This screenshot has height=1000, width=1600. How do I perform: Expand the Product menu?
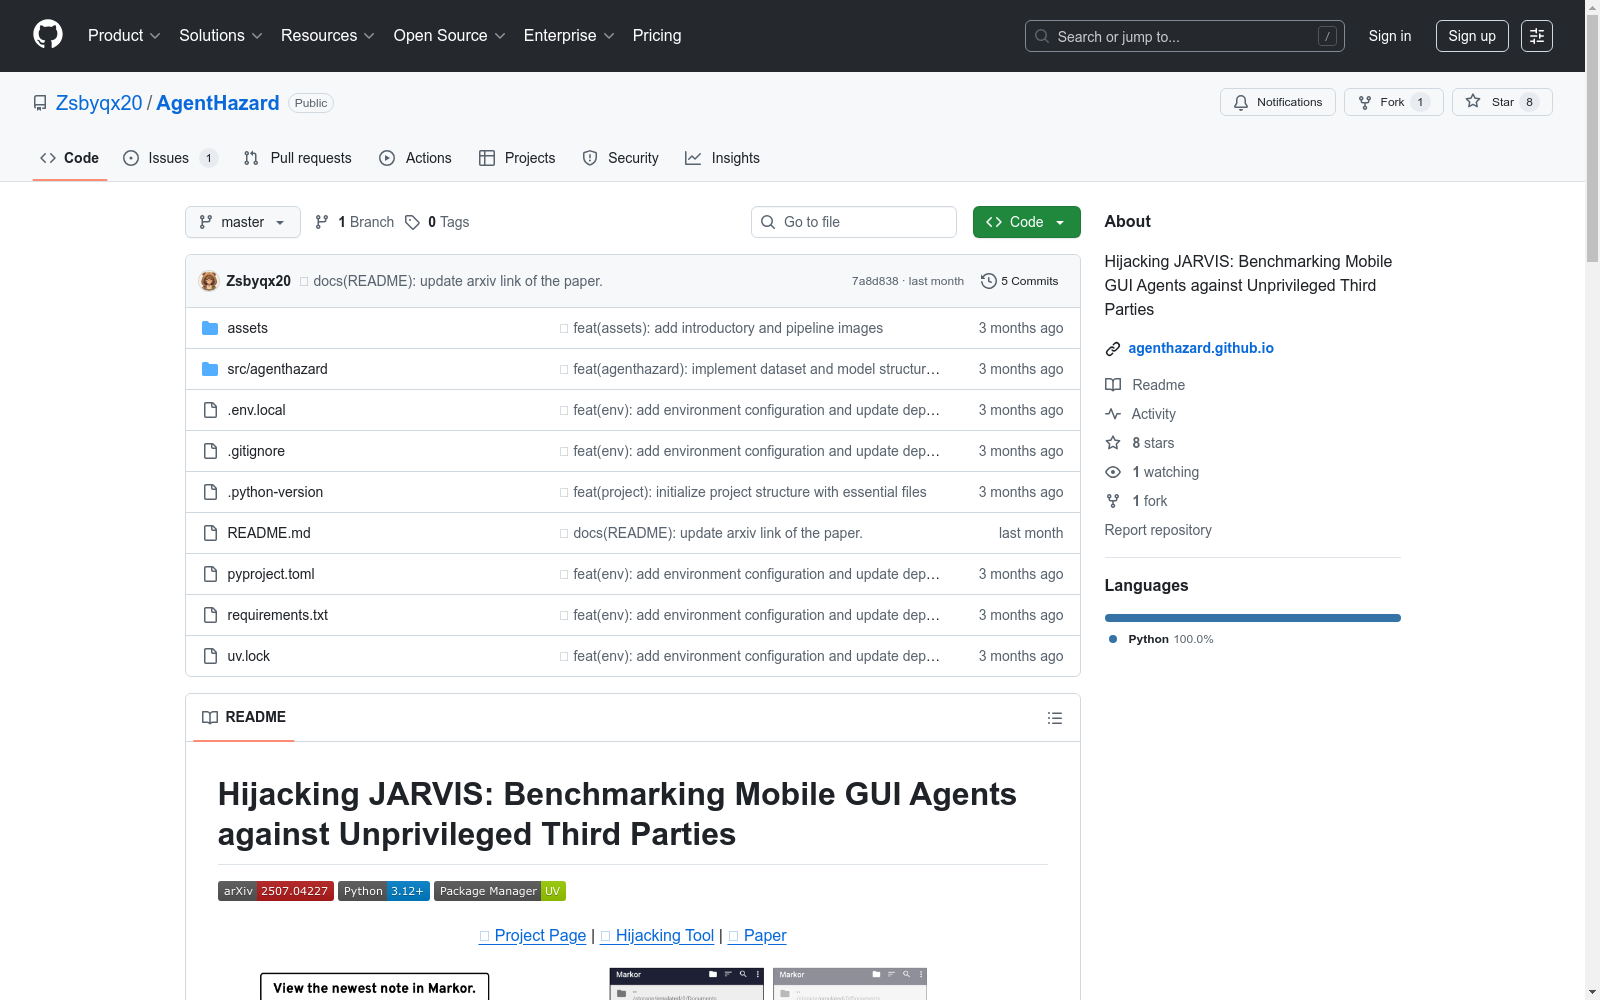pyautogui.click(x=124, y=35)
